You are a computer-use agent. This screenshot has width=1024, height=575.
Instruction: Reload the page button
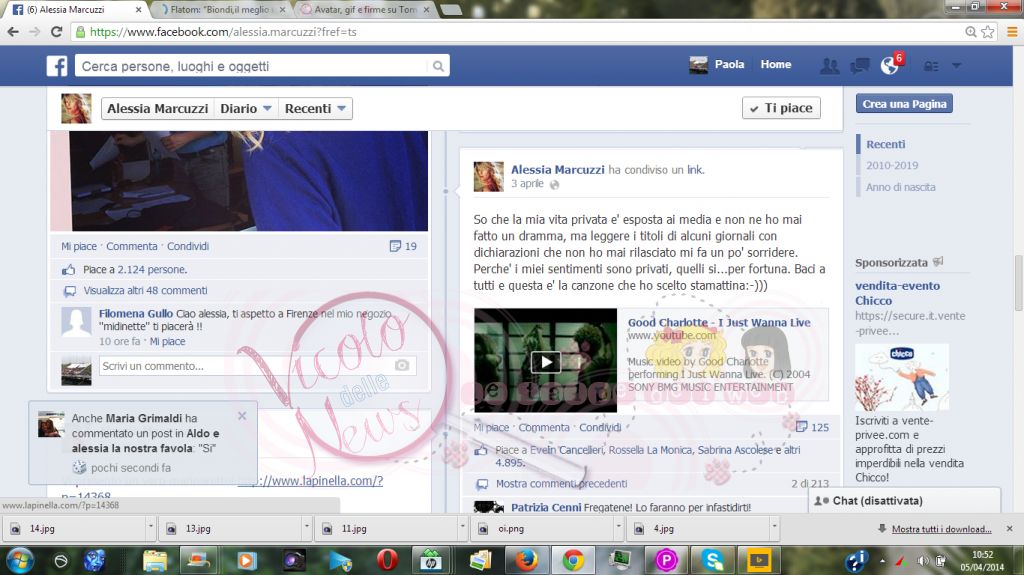tap(56, 31)
